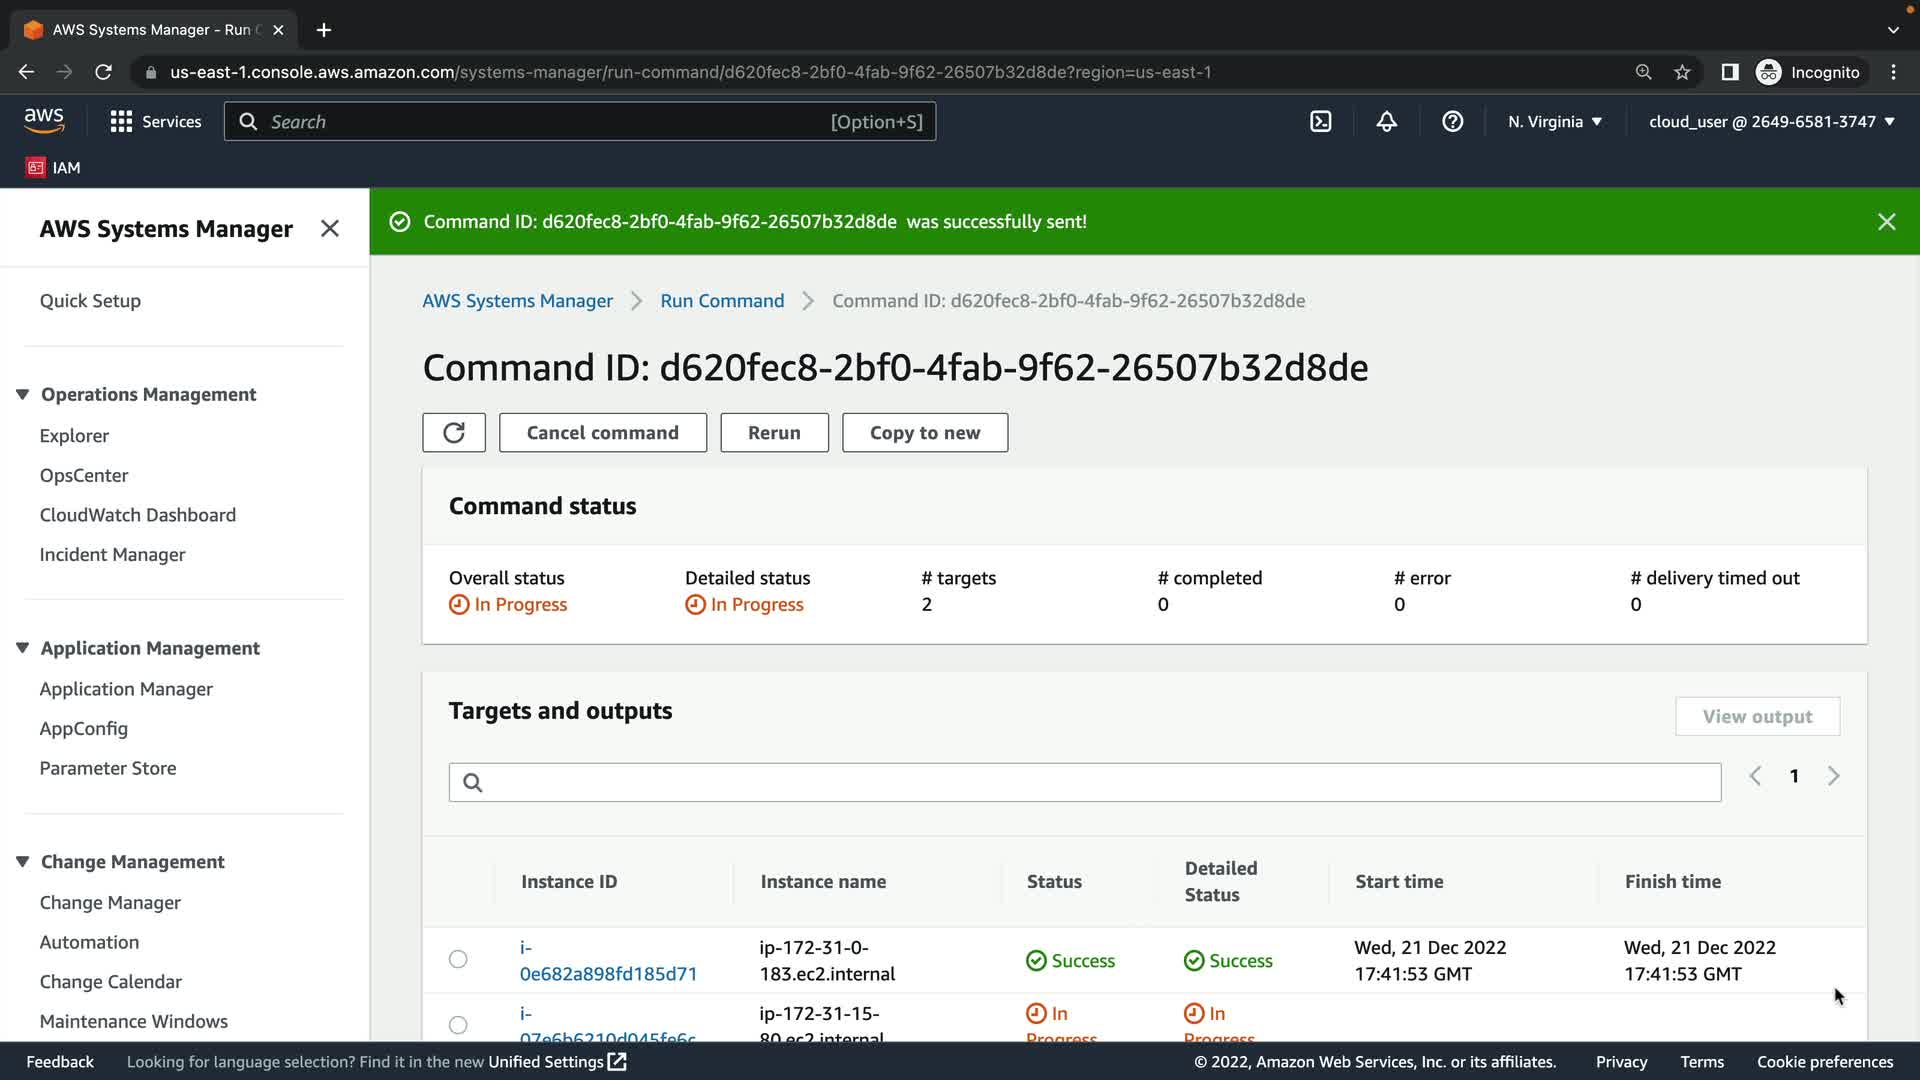The width and height of the screenshot is (1920, 1080).
Task: Close the AWS Systems Manager sidebar
Action: [330, 229]
